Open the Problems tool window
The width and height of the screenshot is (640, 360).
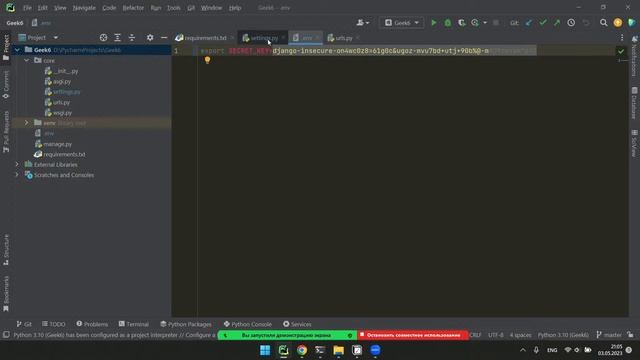pos(92,324)
